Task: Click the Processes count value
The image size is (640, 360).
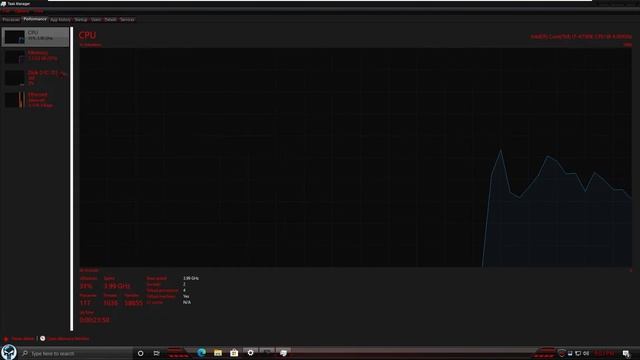Action: pyautogui.click(x=85, y=303)
